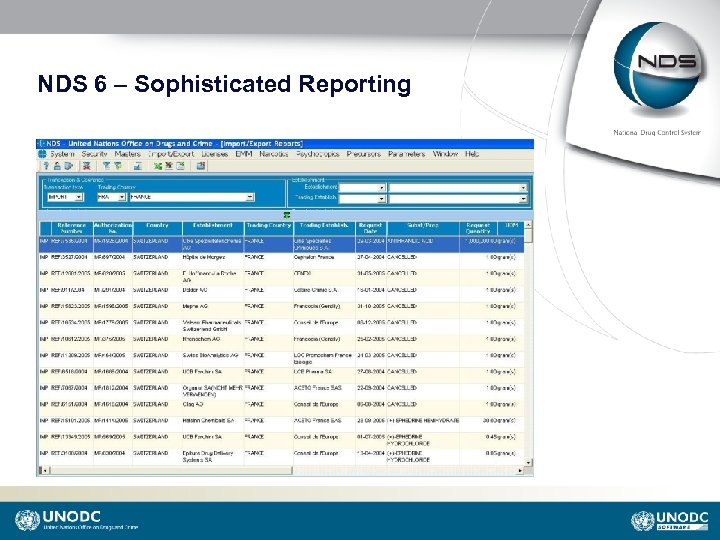Screen dimensions: 720x540
Task: Expand the Trading Establish. code dropdown
Action: 382,199
